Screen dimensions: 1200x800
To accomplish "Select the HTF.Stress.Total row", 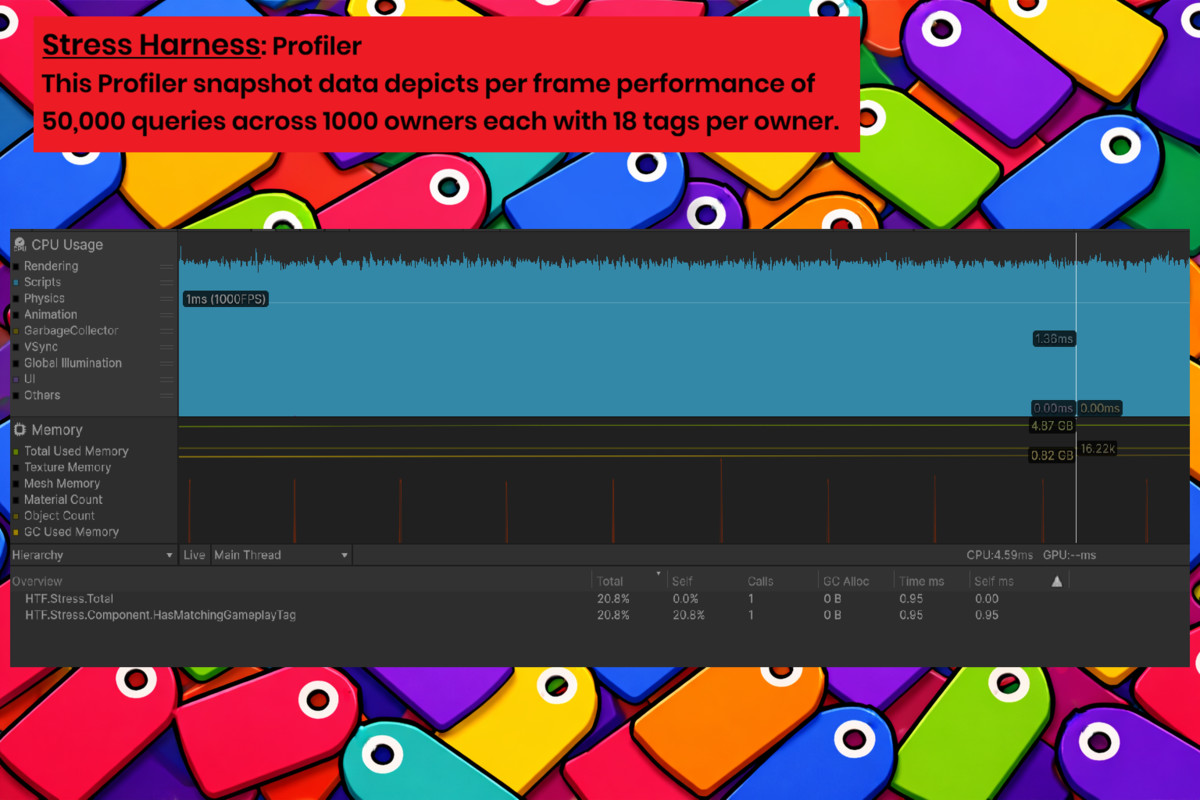I will pyautogui.click(x=600, y=599).
